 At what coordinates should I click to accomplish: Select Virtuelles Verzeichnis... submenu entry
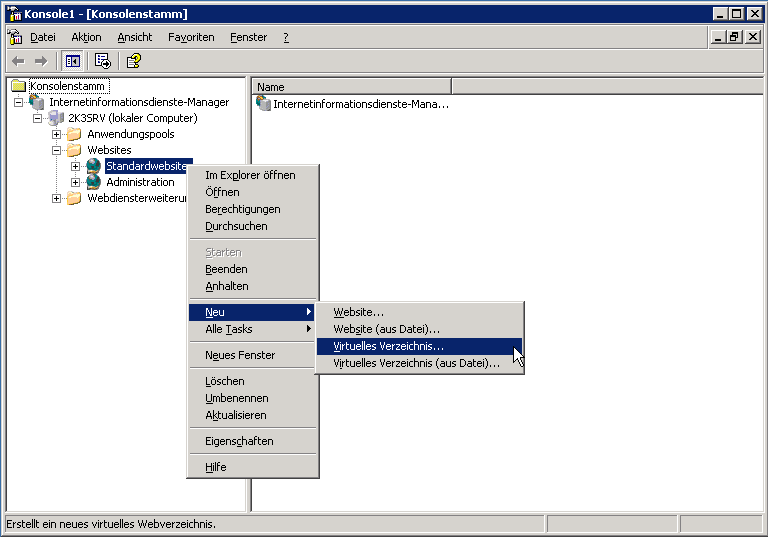click(x=419, y=346)
